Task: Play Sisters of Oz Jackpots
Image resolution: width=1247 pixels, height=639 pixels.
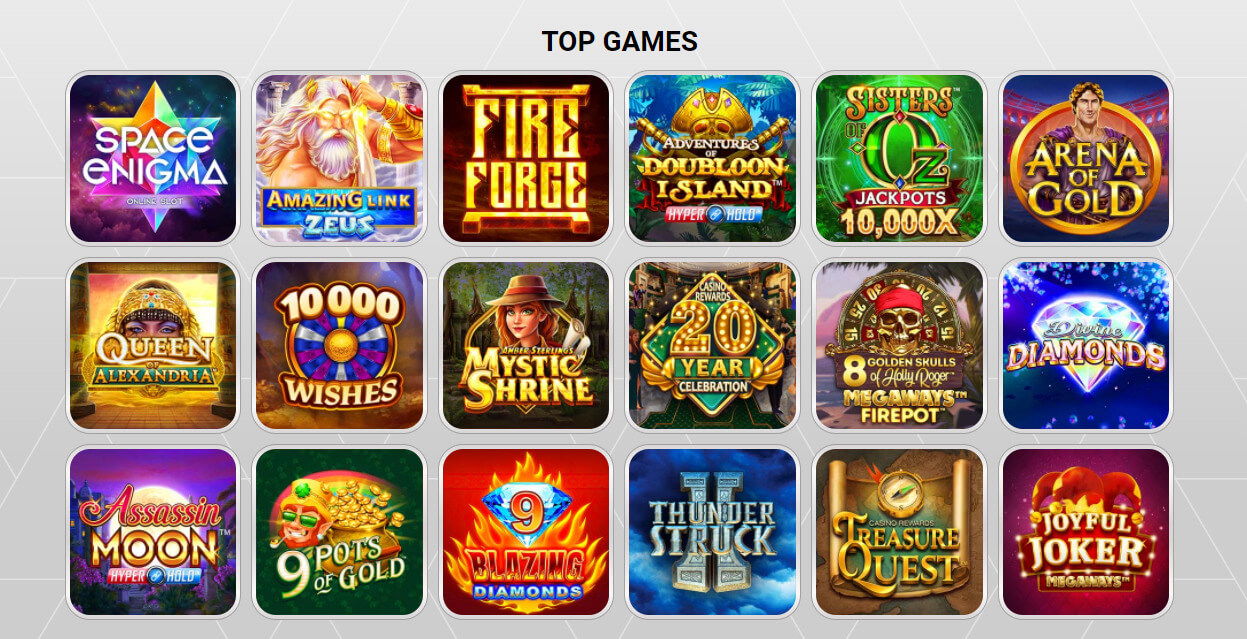Action: (899, 158)
